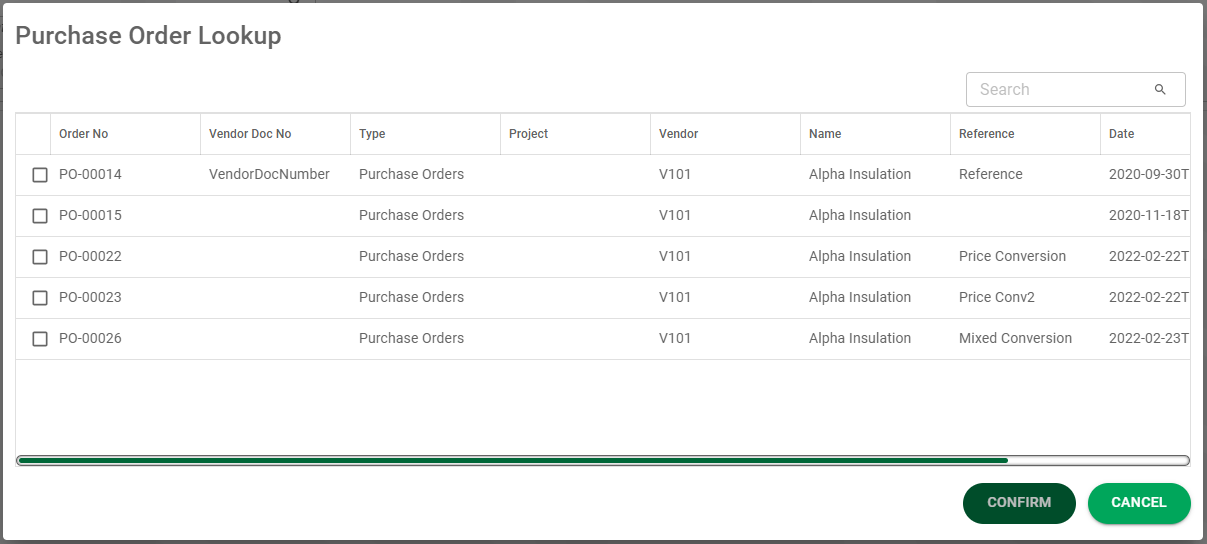This screenshot has width=1207, height=544.
Task: Click Alpha Insulation in the PO-00015 row
Action: tap(860, 215)
